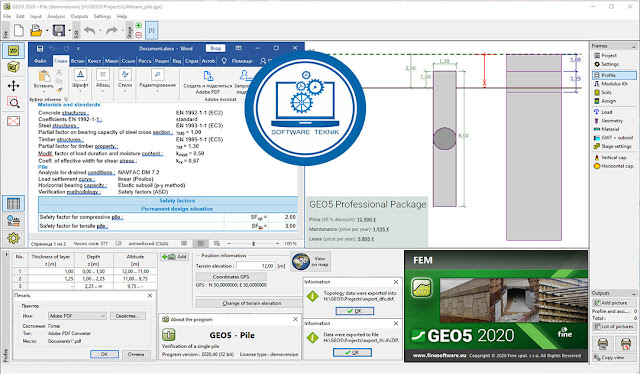Screen dimensions: 640x374
Task: Click the Помощник lightbulb icon in Word
Action: tap(224, 61)
